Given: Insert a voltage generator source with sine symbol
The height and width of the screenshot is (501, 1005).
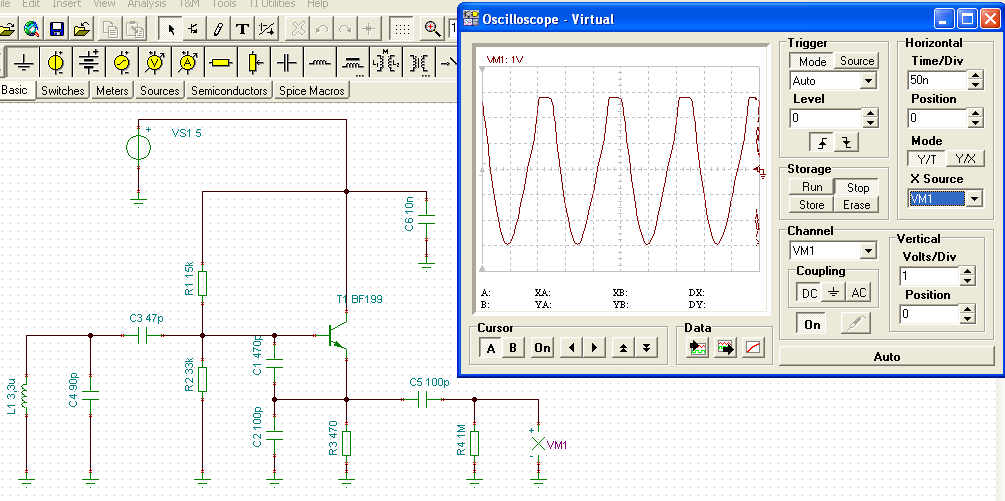Looking at the screenshot, I should [121, 62].
